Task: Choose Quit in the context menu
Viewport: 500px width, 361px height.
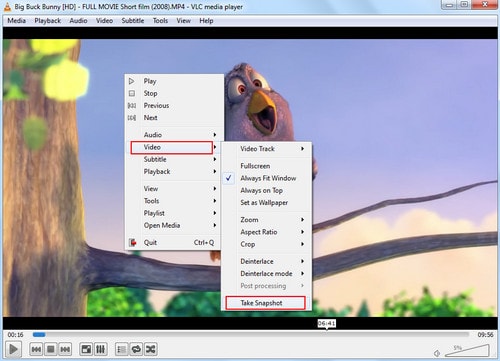Action: pyautogui.click(x=174, y=242)
